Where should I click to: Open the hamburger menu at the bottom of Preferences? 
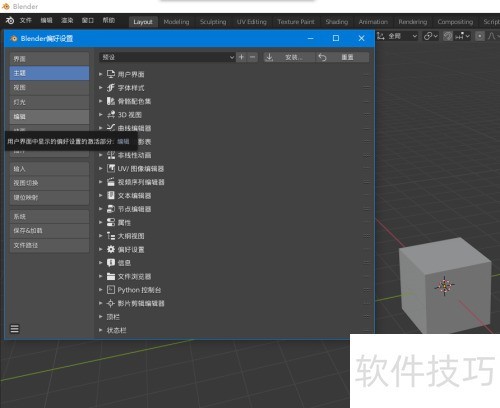point(15,329)
